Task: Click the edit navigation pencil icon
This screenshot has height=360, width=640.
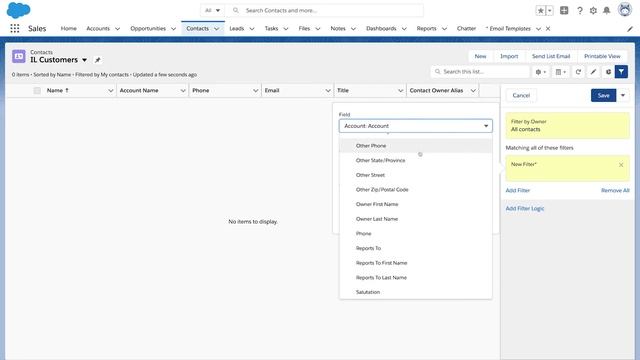Action: [630, 29]
